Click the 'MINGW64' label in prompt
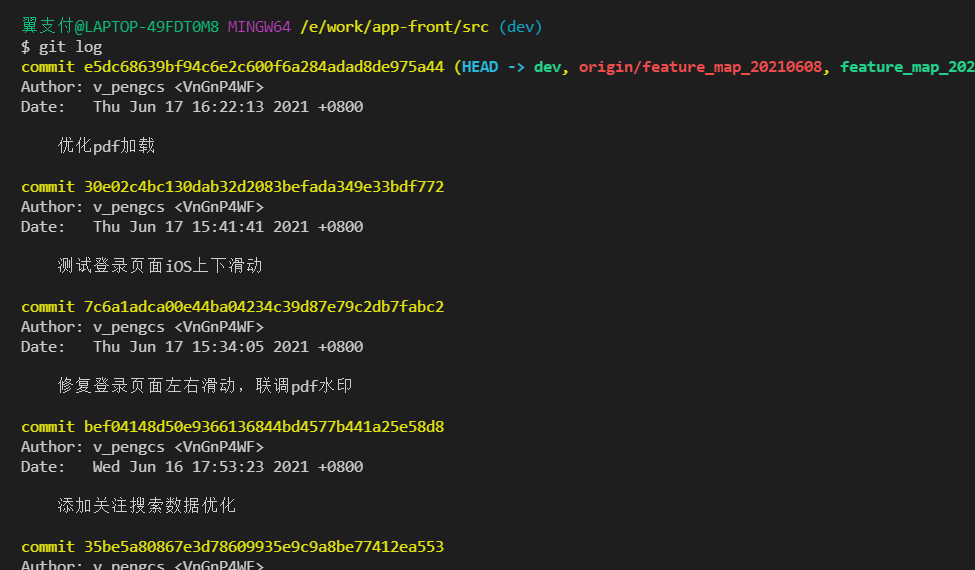Screen dimensions: 975x570 tap(259, 27)
